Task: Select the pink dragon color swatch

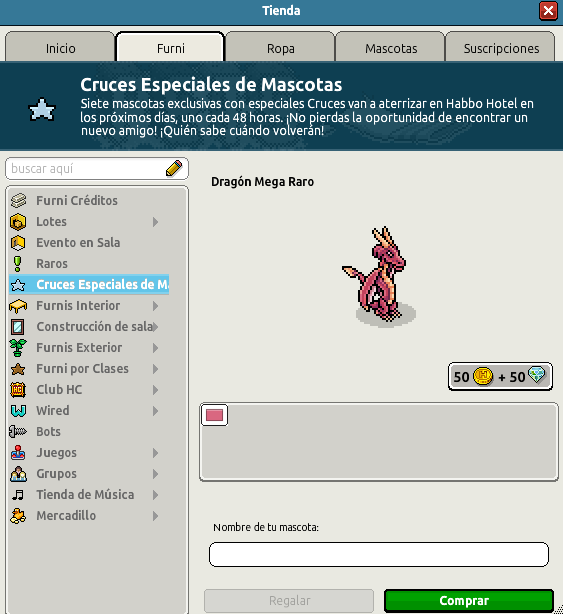Action: (214, 415)
